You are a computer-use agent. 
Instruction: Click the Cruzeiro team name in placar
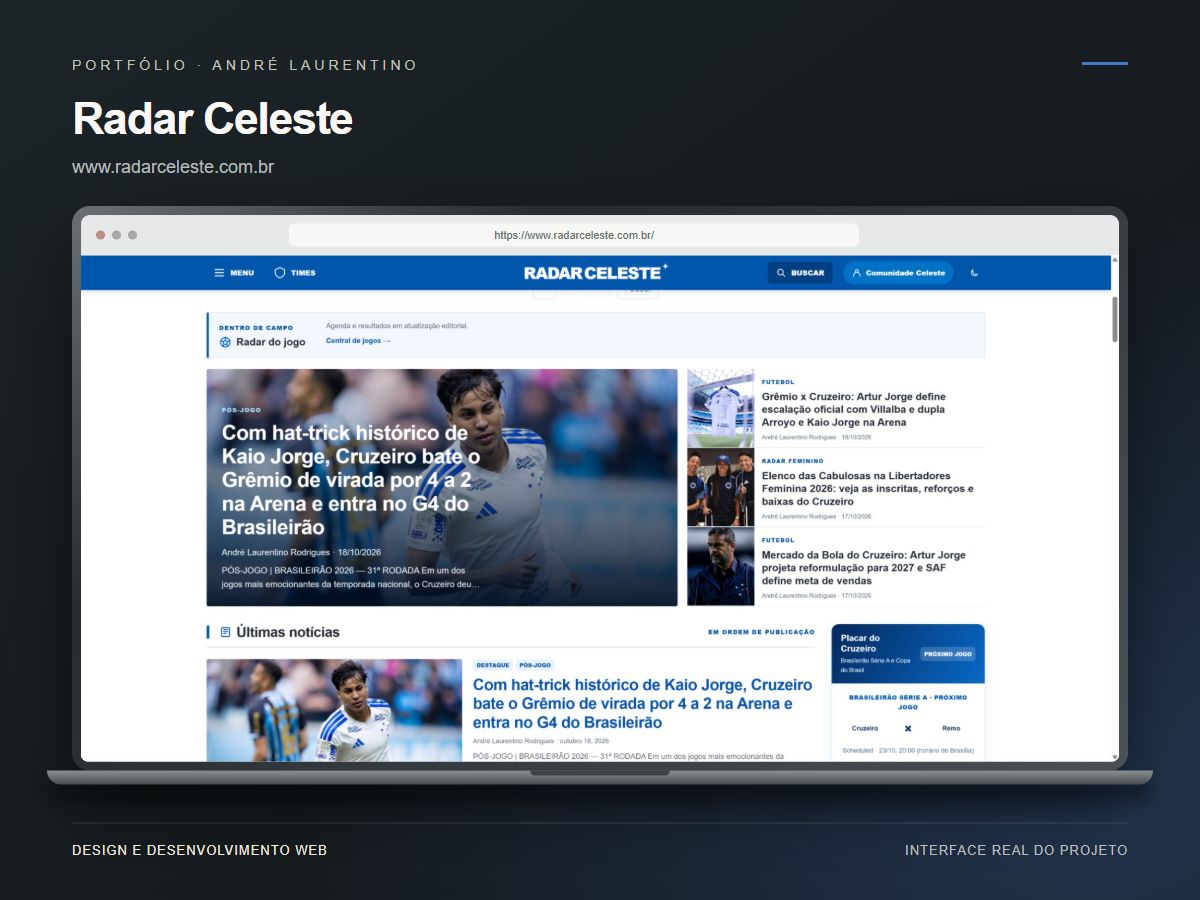[x=865, y=728]
